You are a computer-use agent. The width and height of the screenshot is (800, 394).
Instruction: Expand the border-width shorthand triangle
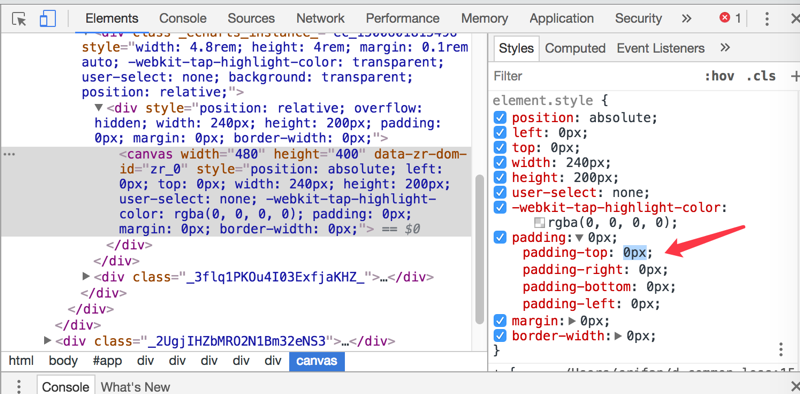point(618,335)
